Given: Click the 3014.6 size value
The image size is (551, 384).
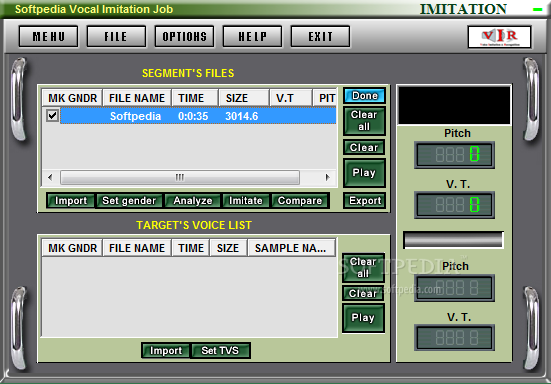Looking at the screenshot, I should pos(242,116).
